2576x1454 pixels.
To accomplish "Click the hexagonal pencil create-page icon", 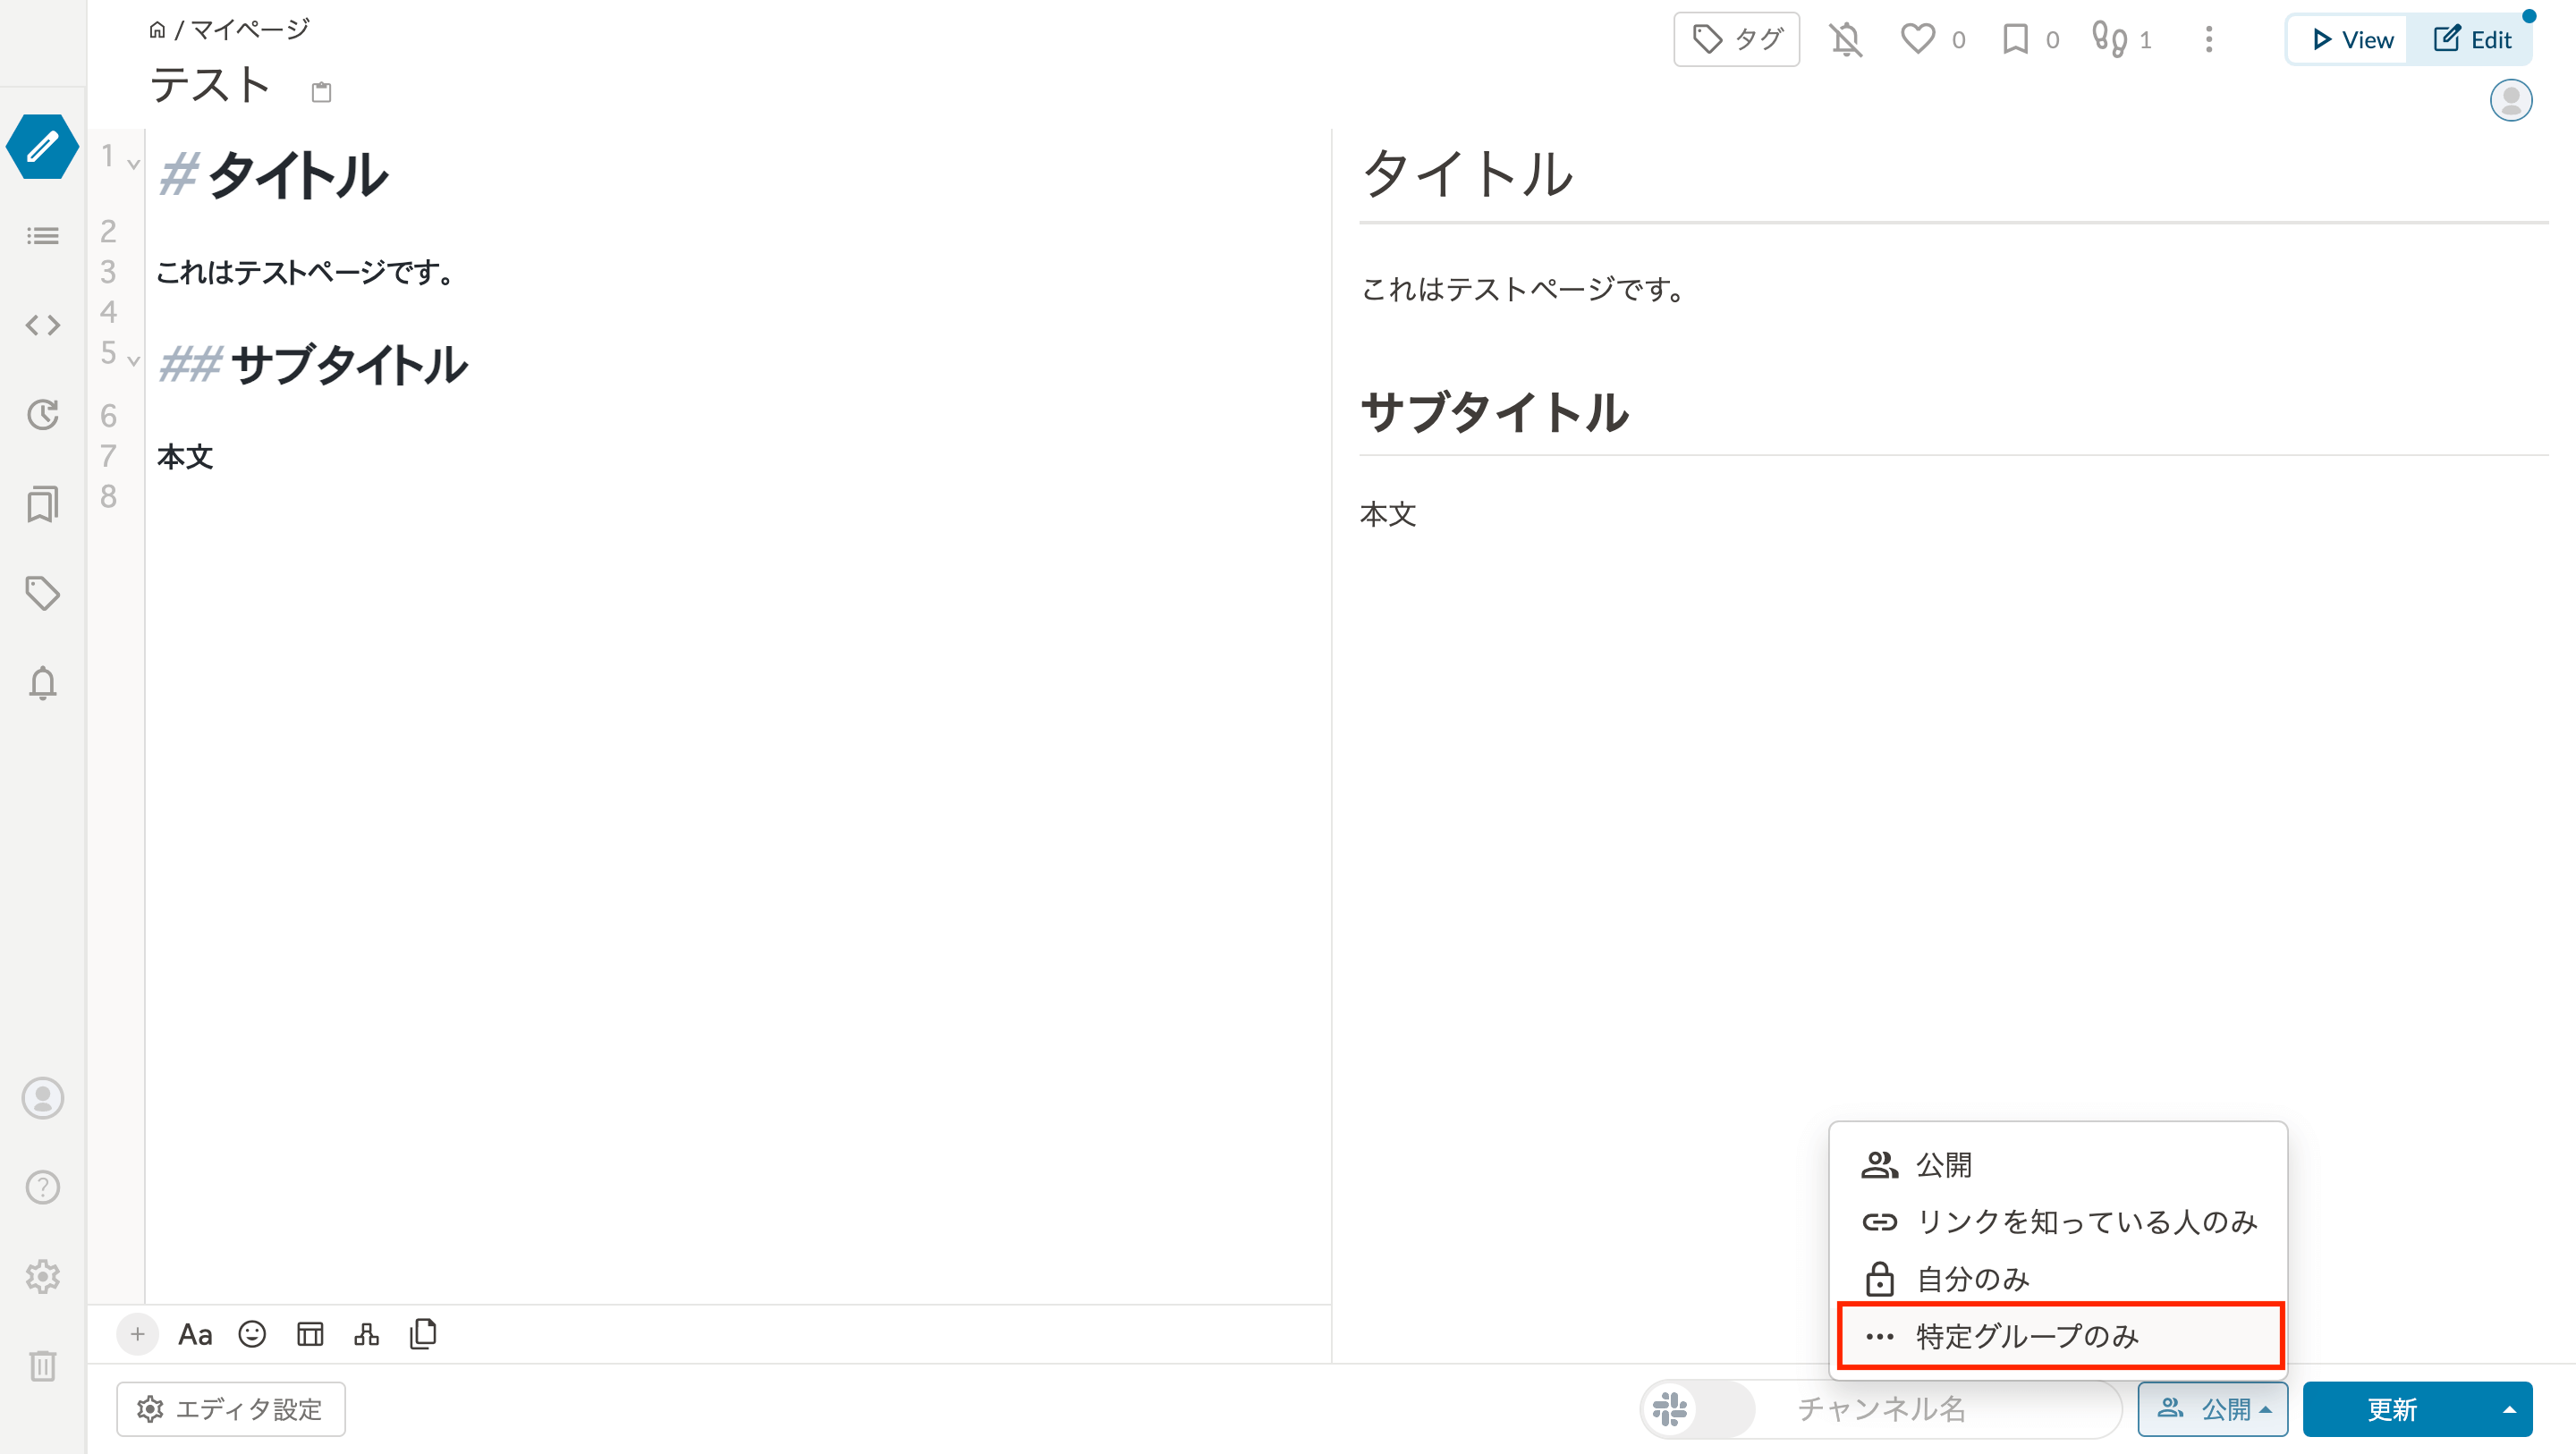I will point(42,147).
